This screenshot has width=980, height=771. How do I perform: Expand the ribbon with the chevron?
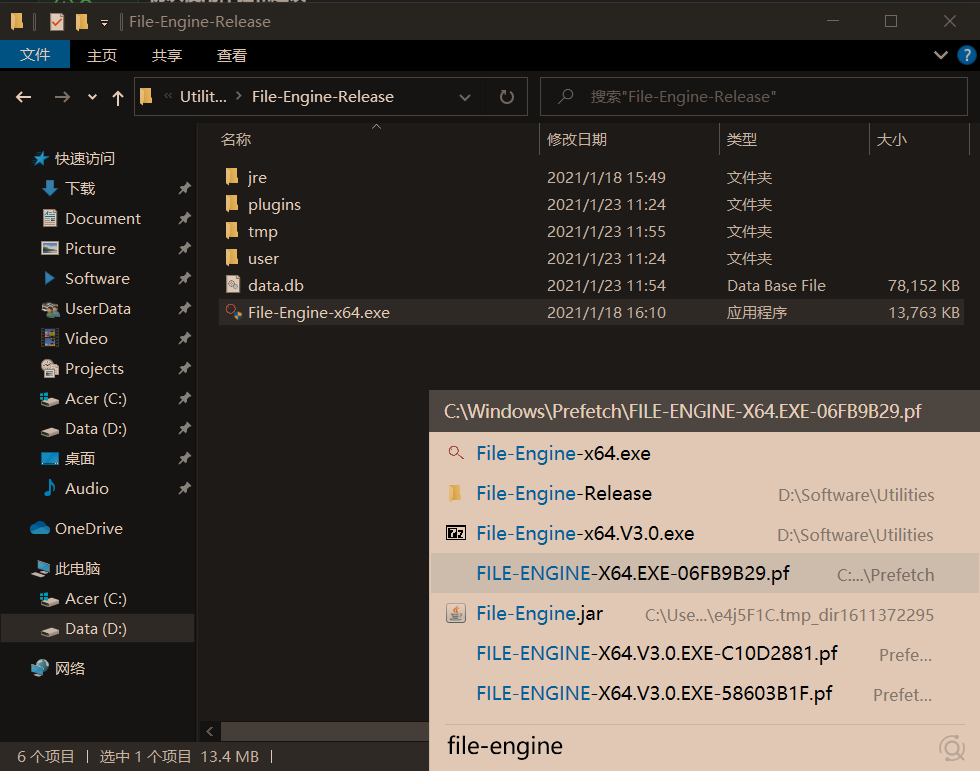tap(941, 55)
